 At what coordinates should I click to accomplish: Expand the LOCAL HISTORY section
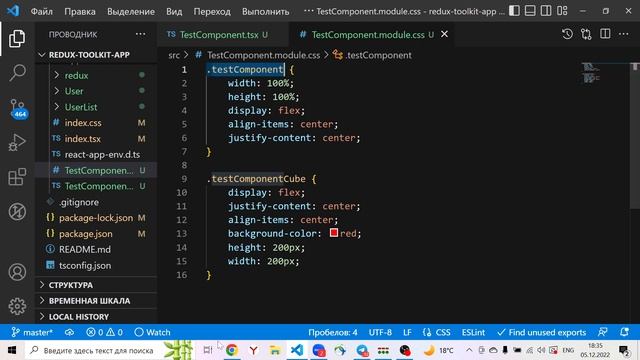pos(96,317)
